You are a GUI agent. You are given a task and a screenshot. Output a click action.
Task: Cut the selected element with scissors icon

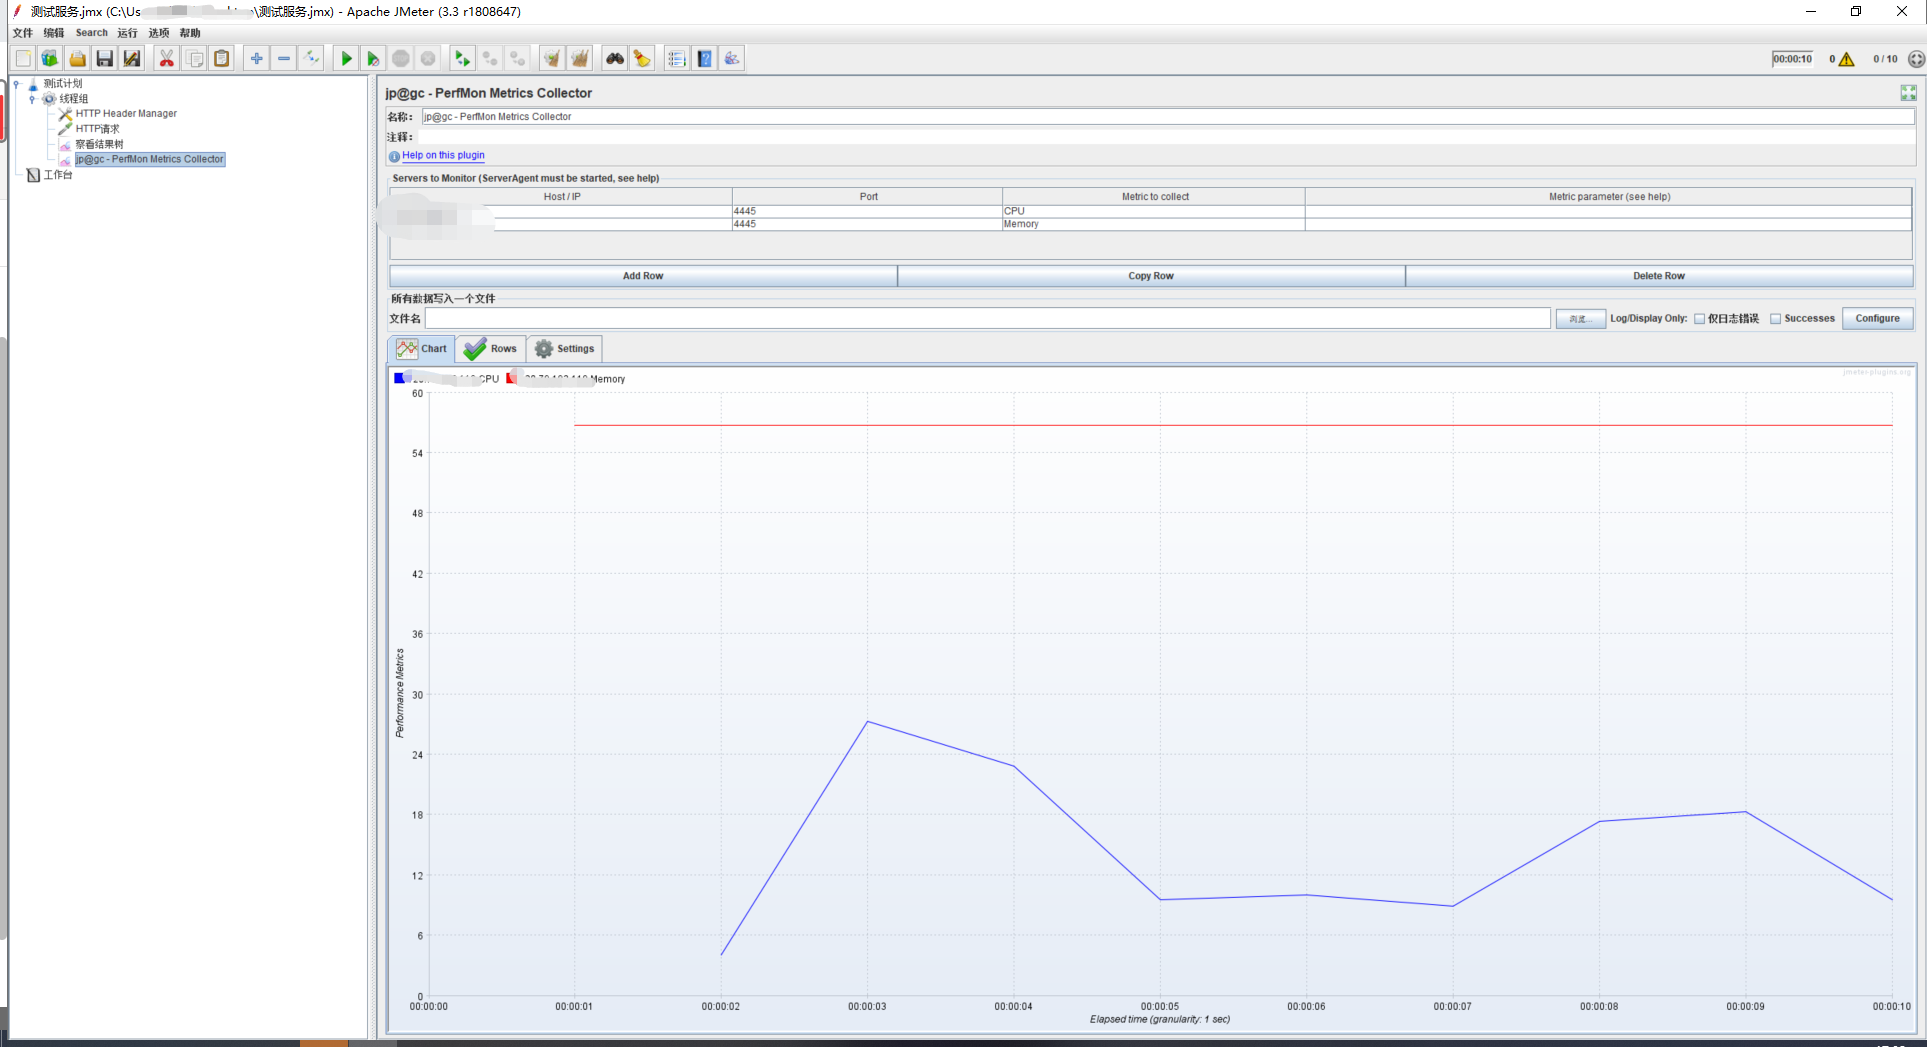[167, 59]
